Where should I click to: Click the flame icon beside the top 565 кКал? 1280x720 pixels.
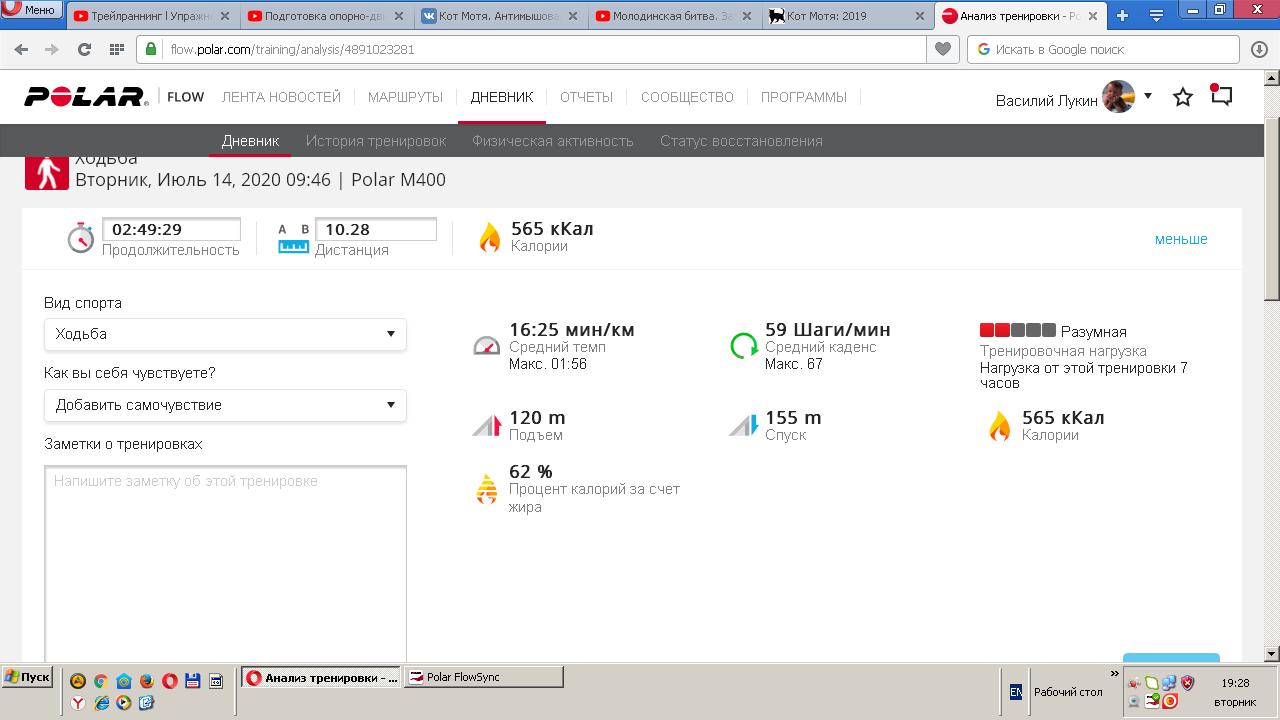point(489,237)
